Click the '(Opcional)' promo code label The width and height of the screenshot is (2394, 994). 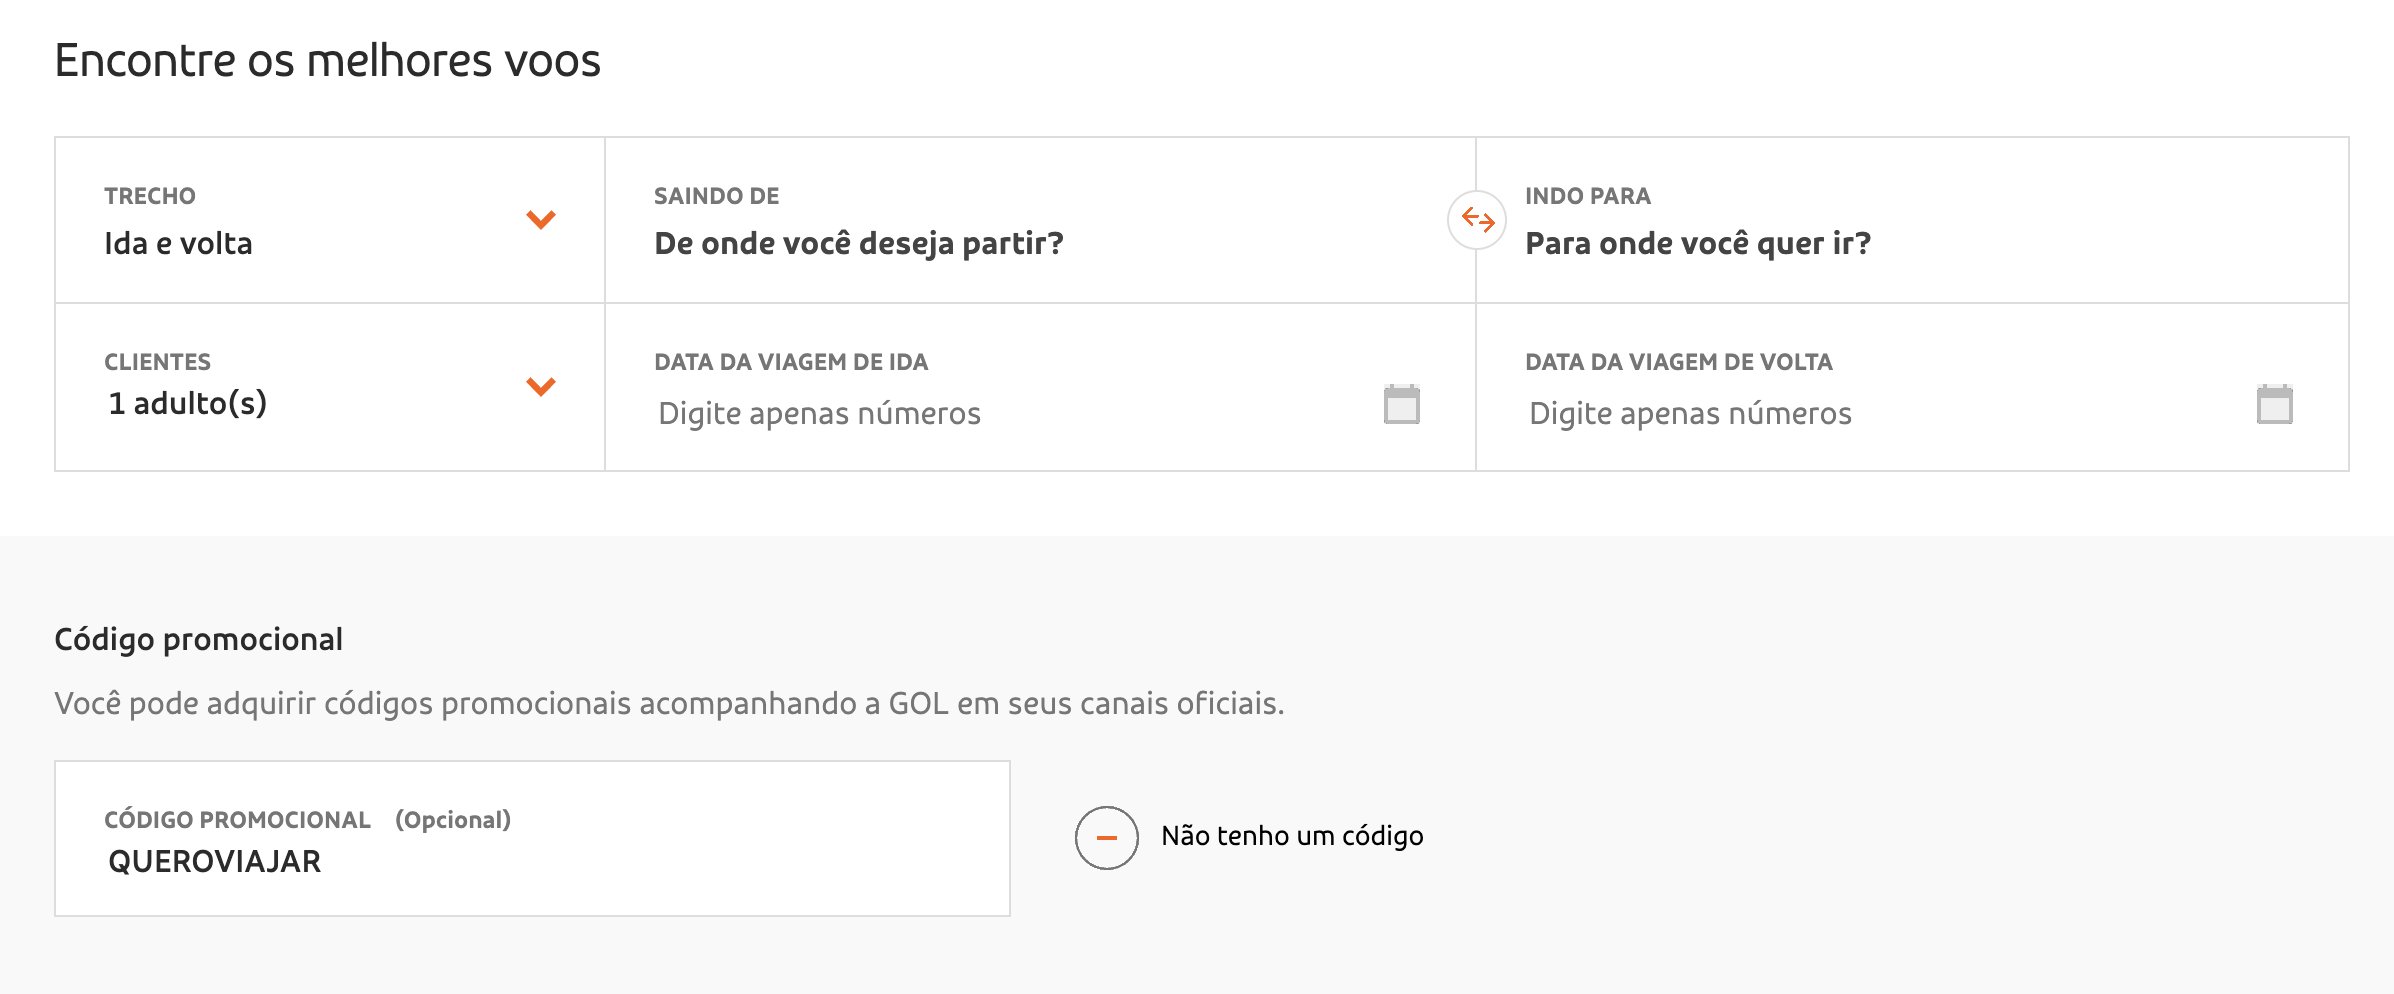(453, 820)
